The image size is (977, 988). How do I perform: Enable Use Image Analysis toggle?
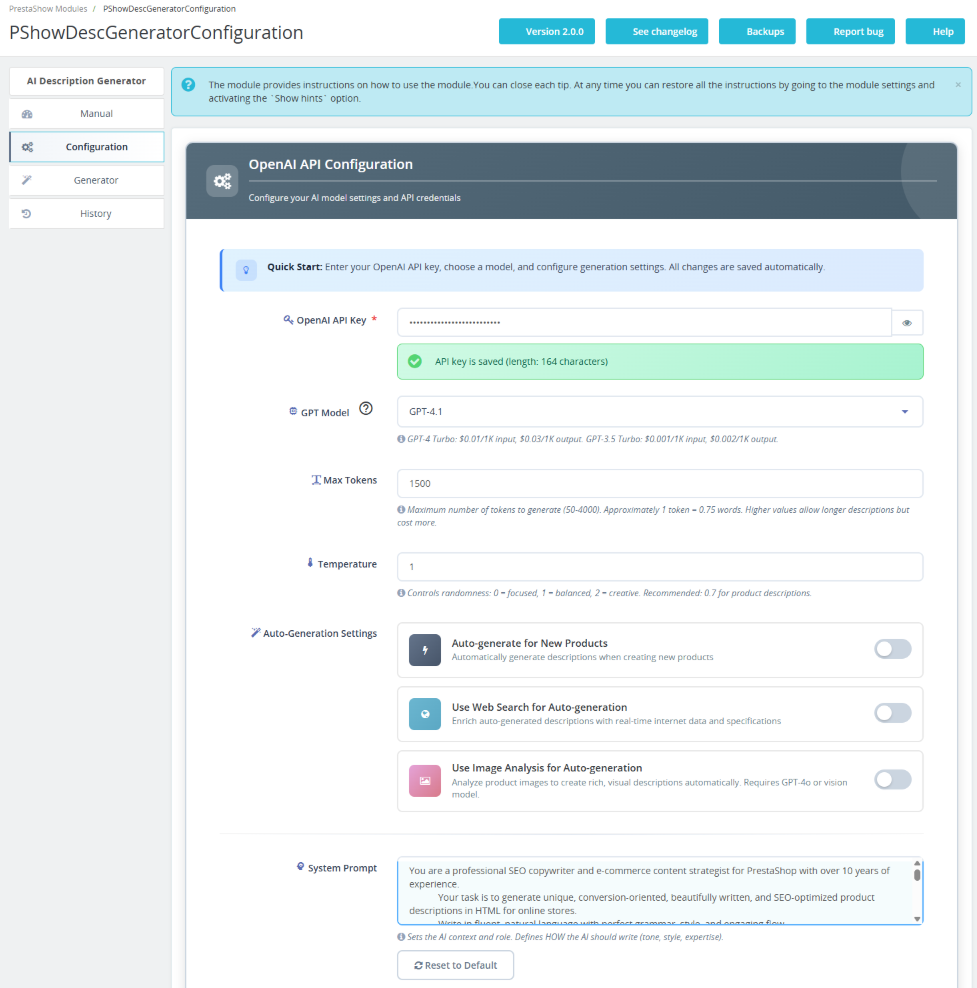click(x=892, y=779)
